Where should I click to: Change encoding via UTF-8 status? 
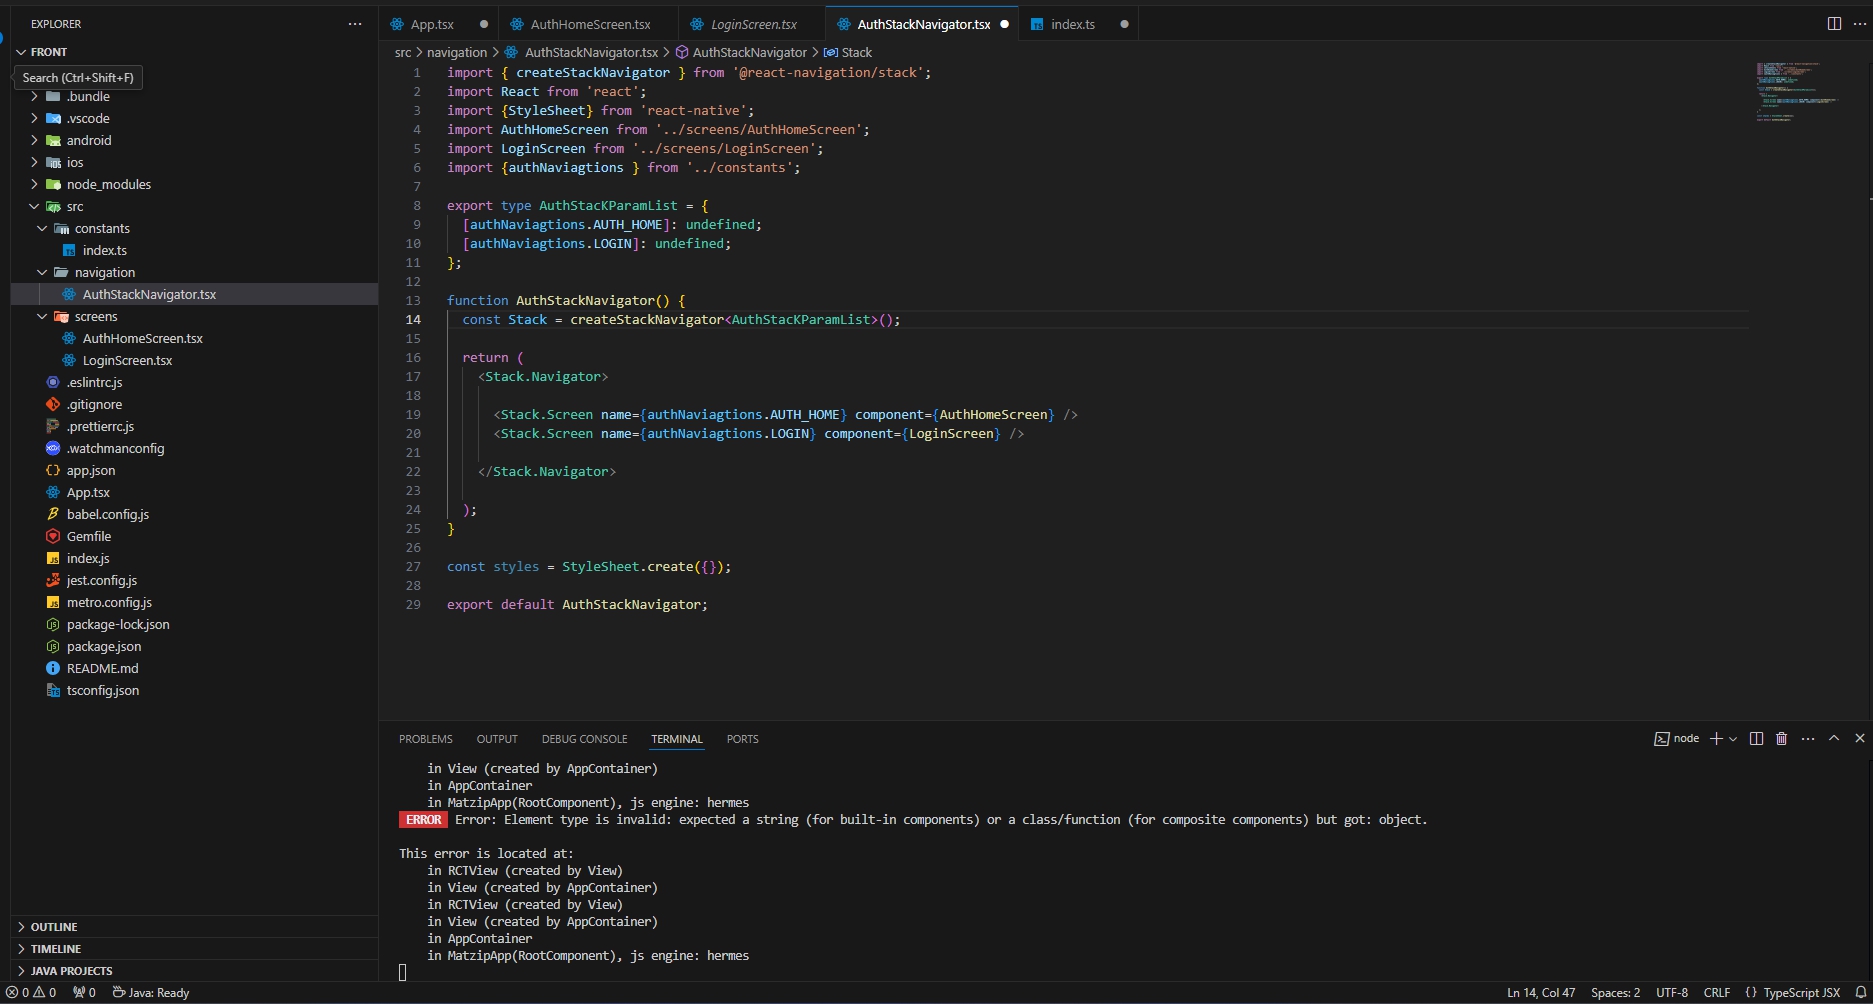click(1672, 993)
